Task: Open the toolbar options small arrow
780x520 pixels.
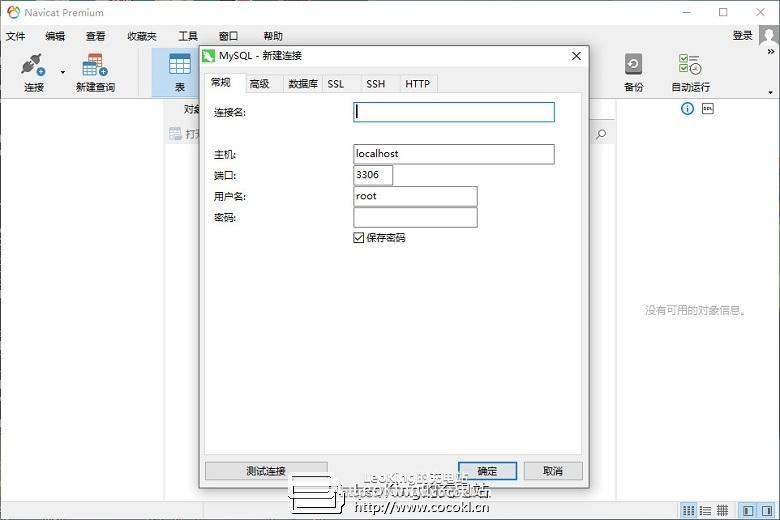Action: [771, 92]
